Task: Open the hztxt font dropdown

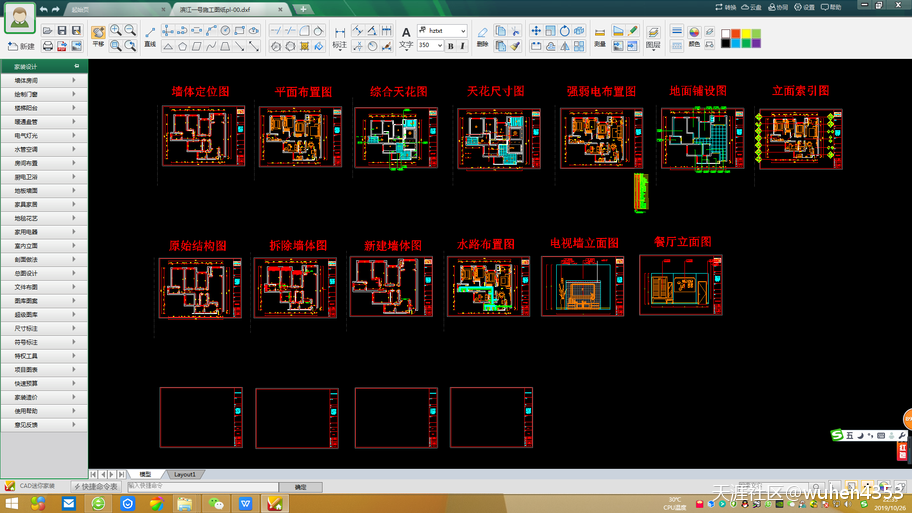Action: [x=442, y=31]
